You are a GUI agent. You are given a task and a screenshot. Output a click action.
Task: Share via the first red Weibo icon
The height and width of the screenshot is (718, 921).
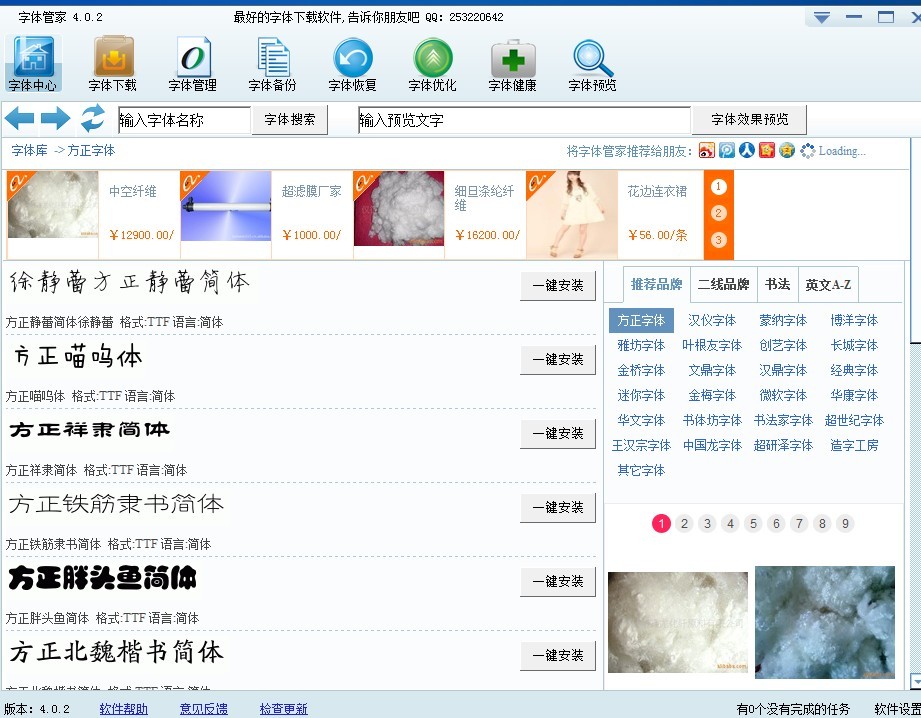click(x=707, y=150)
